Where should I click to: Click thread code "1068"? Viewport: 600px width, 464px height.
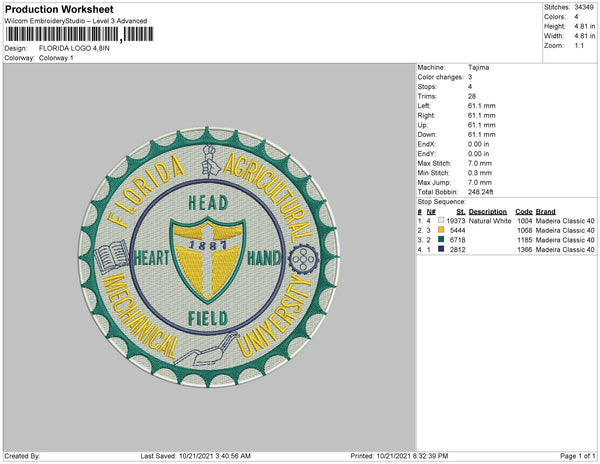pyautogui.click(x=525, y=230)
